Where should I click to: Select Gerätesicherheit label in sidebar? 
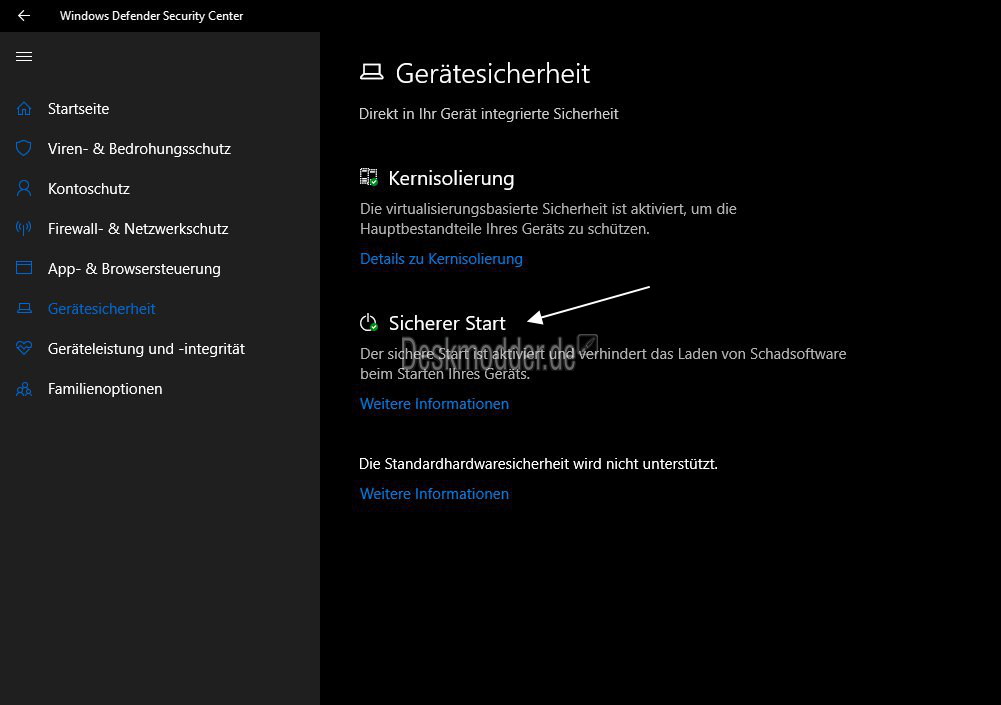tap(102, 308)
